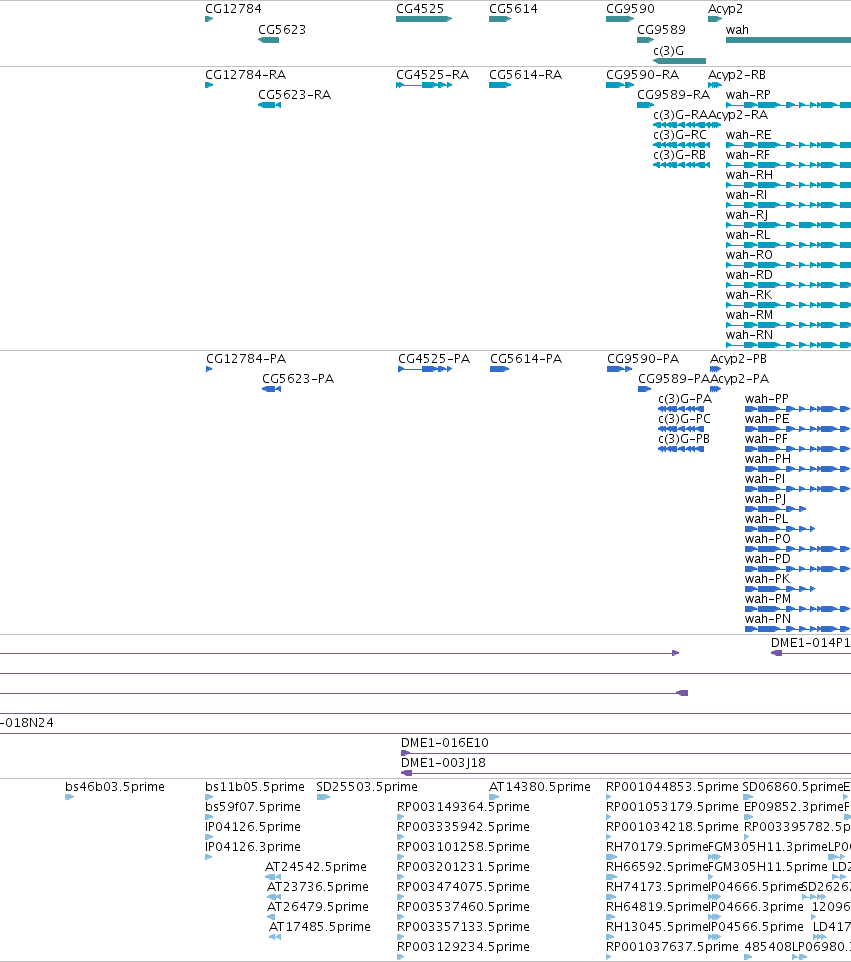
Task: Click the DME1-014P1 BAC label
Action: (811, 642)
